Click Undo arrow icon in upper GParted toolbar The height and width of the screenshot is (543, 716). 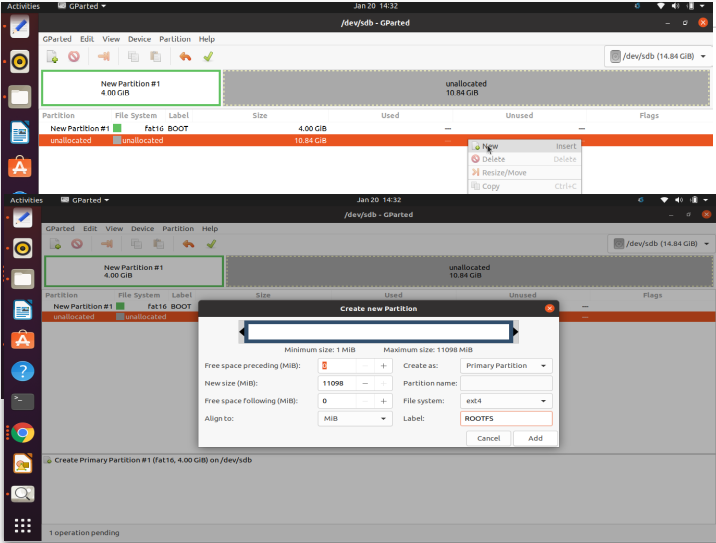[185, 57]
